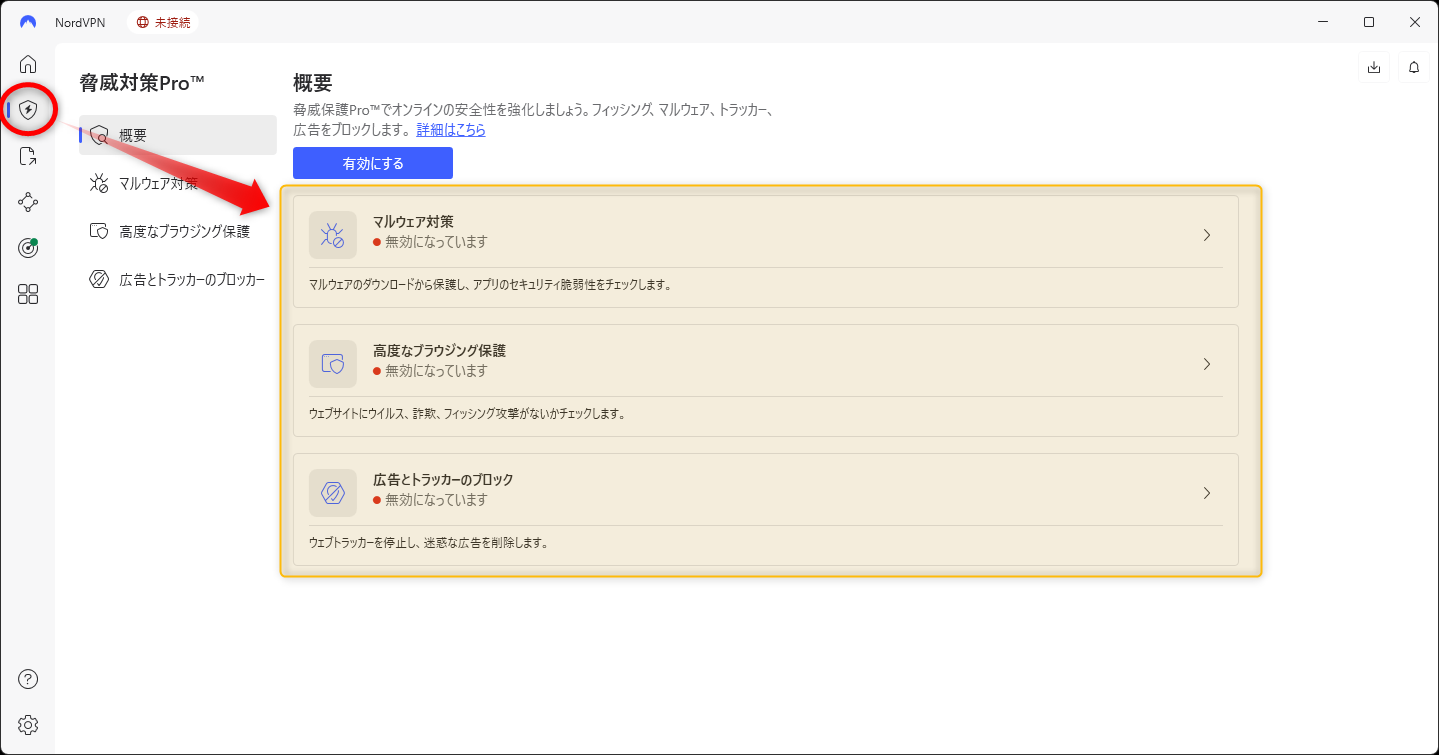Follow the 詳細はこちら link

coord(451,130)
